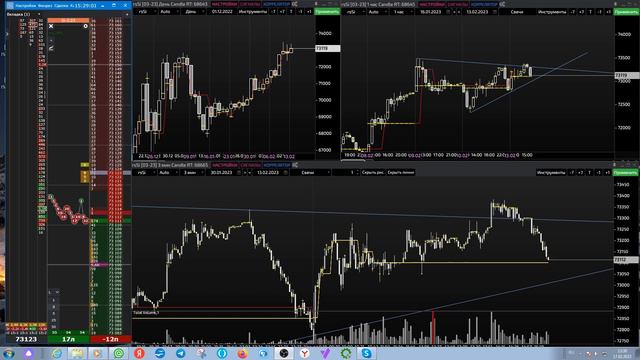Open calendar icon next to 16.01.2023

coord(449,12)
